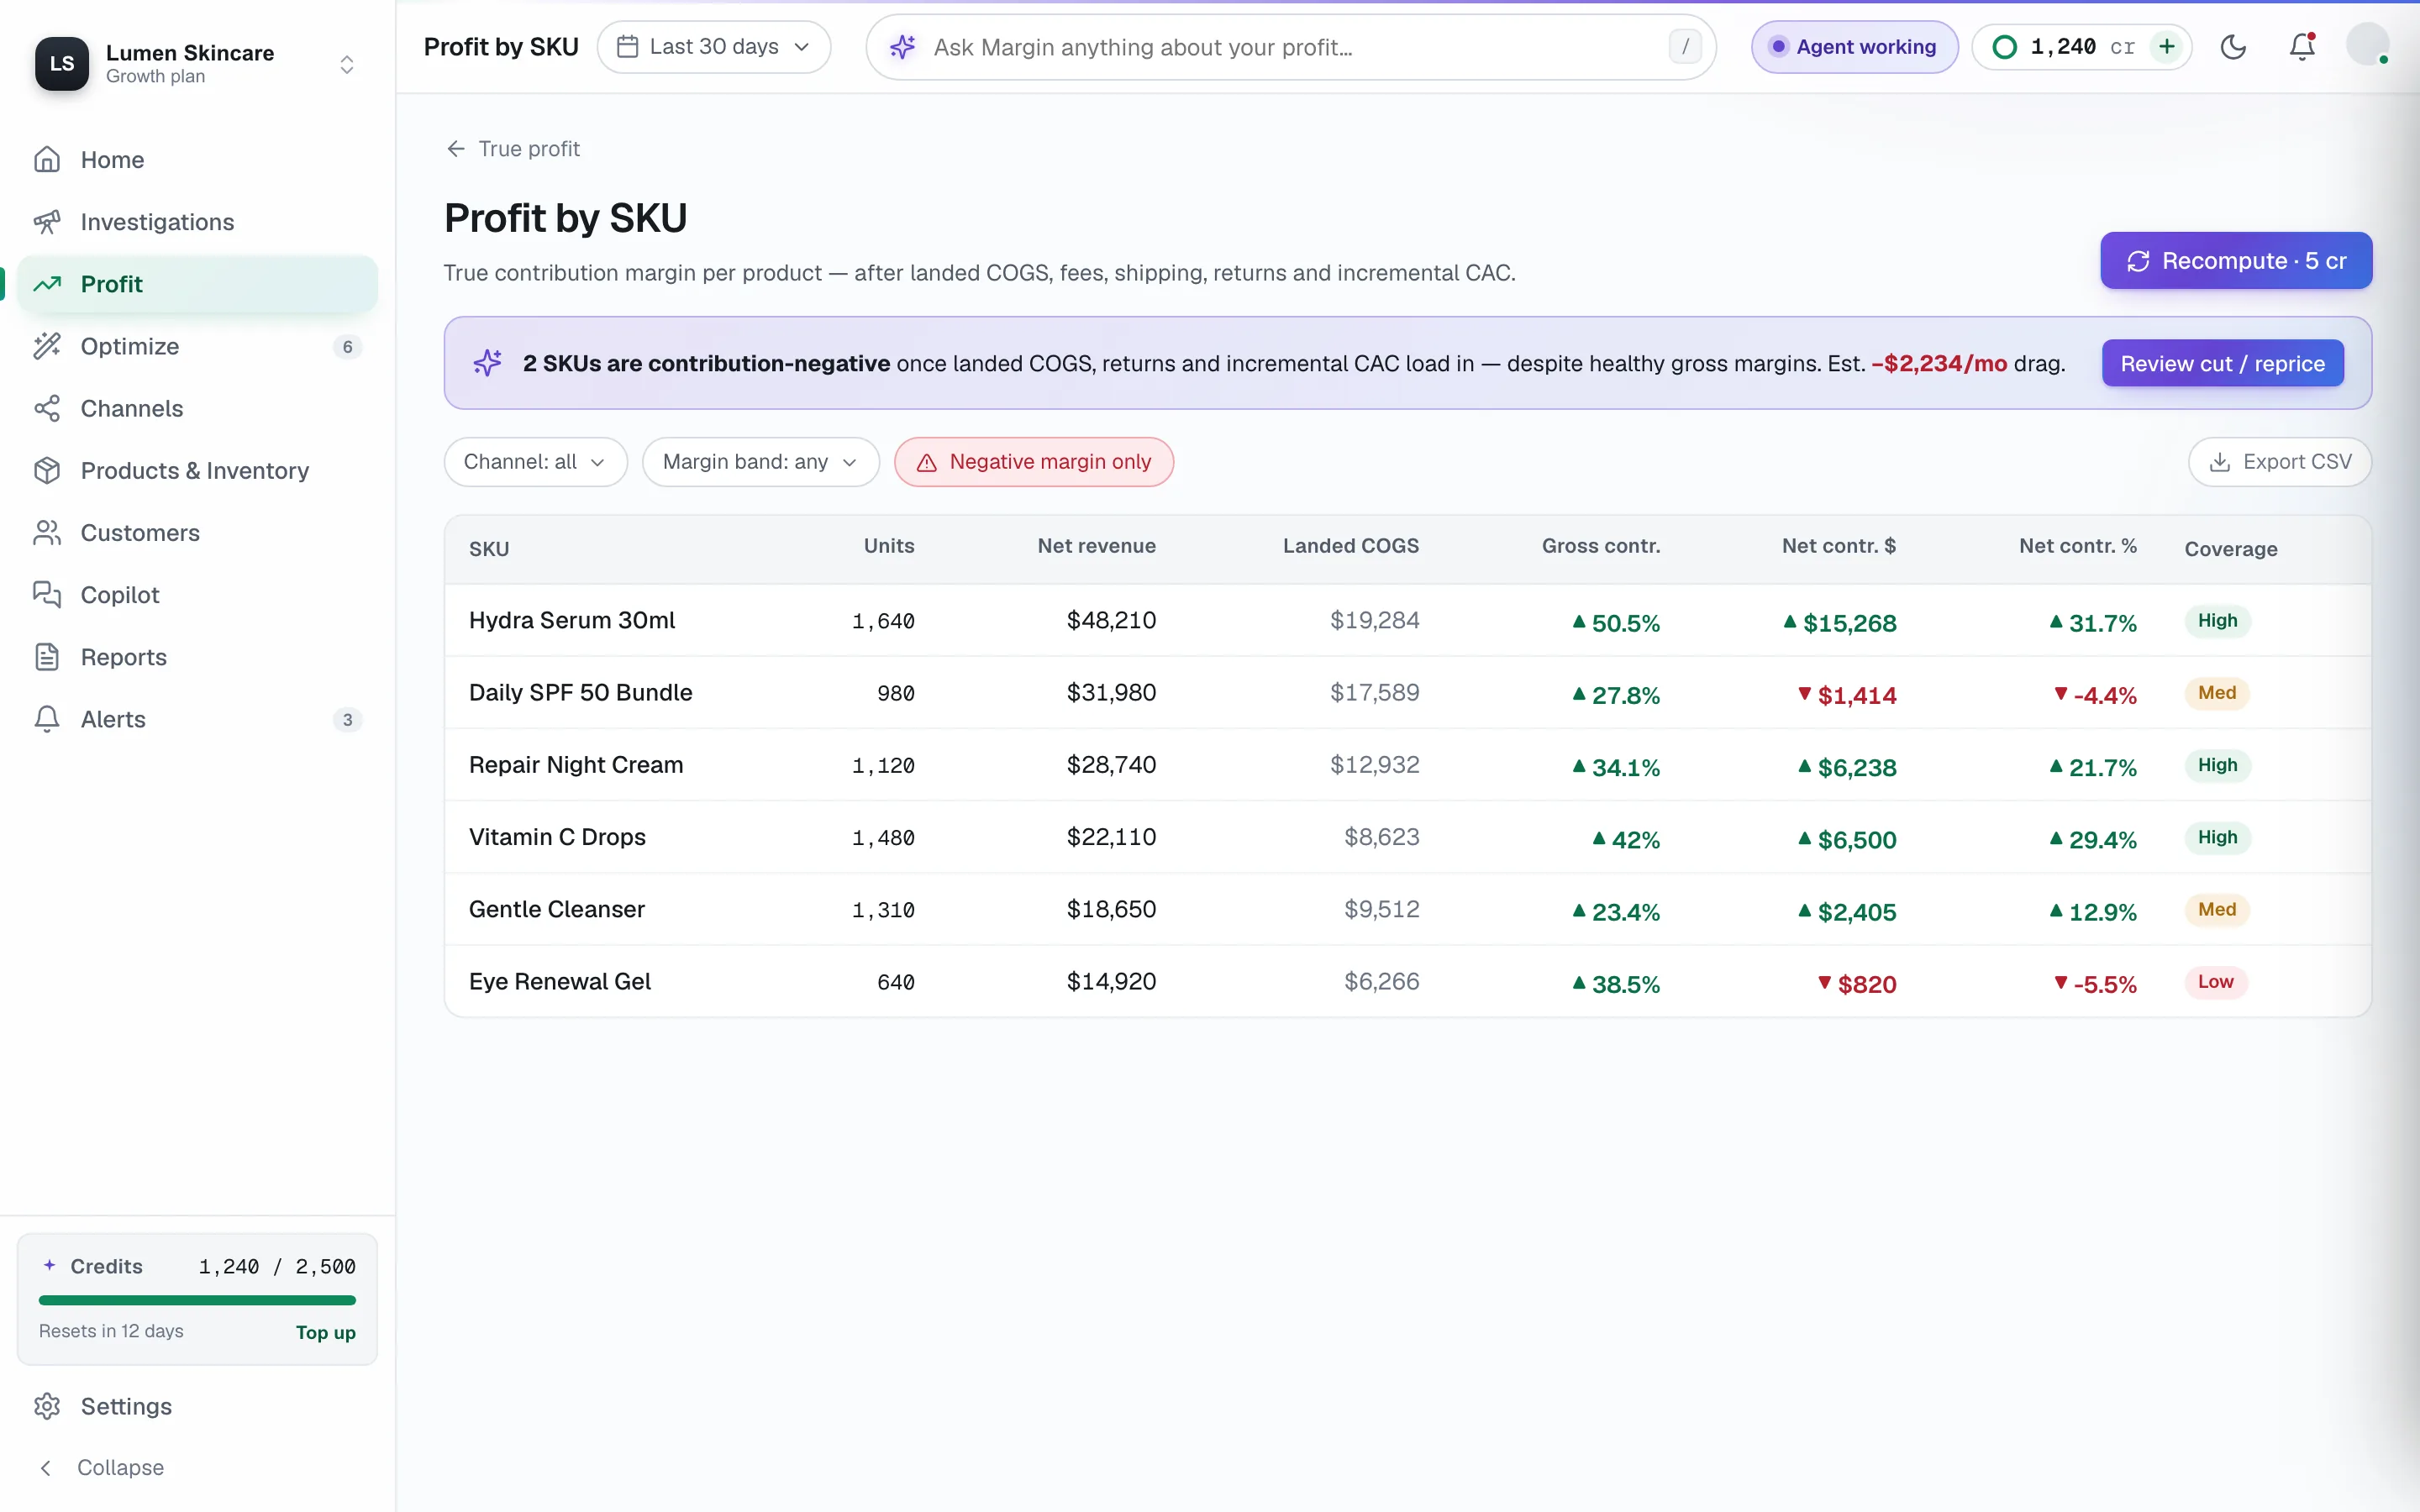This screenshot has width=2420, height=1512.
Task: Click the -5.5% net contribution value
Action: tap(2095, 984)
